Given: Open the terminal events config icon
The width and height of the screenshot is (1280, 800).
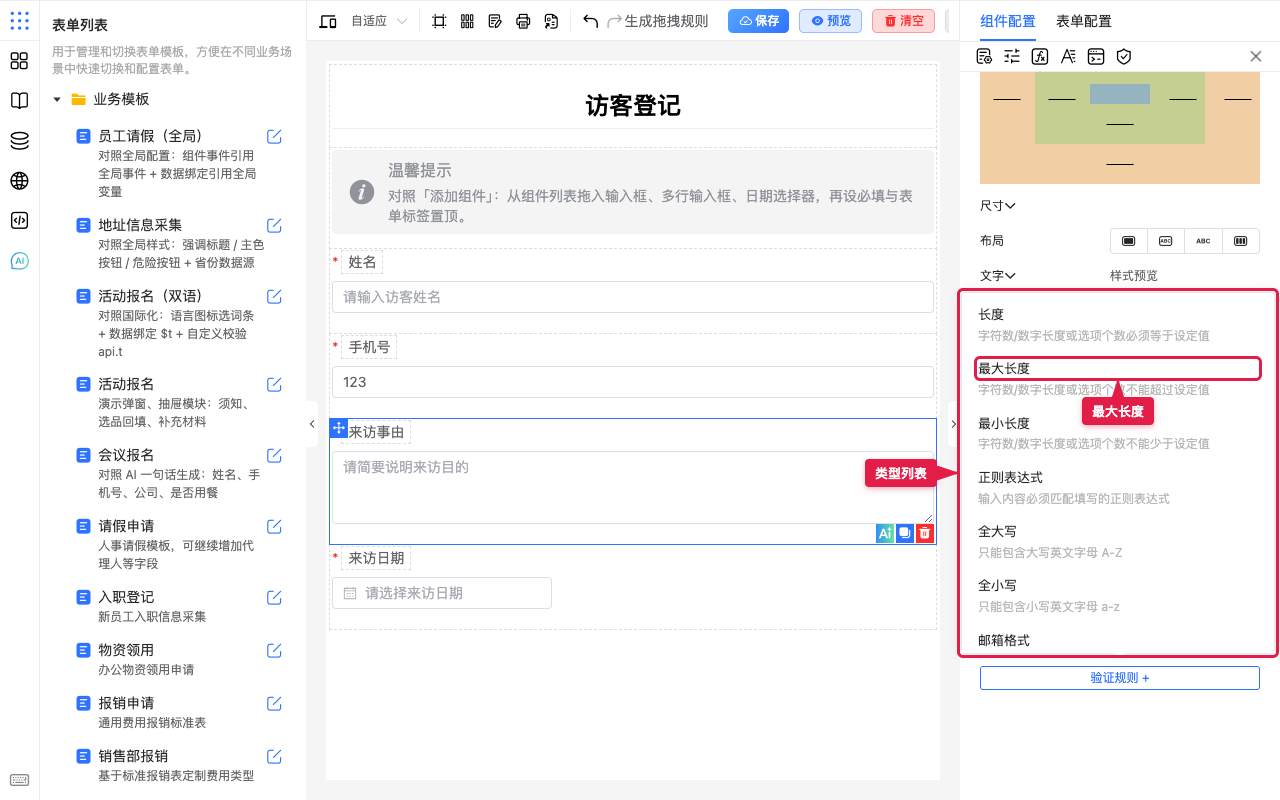Looking at the screenshot, I should pos(1096,56).
